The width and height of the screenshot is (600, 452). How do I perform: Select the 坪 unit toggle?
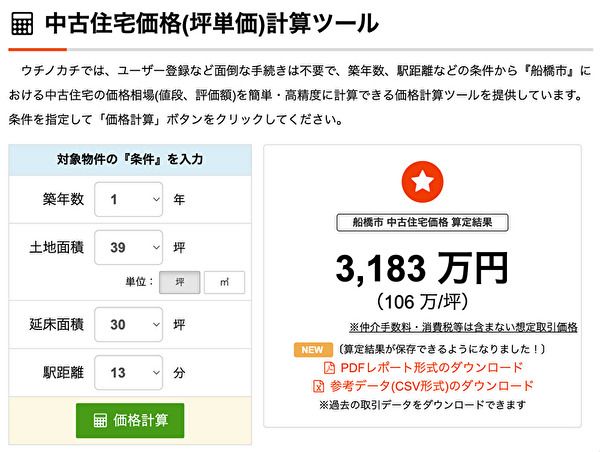tap(180, 282)
